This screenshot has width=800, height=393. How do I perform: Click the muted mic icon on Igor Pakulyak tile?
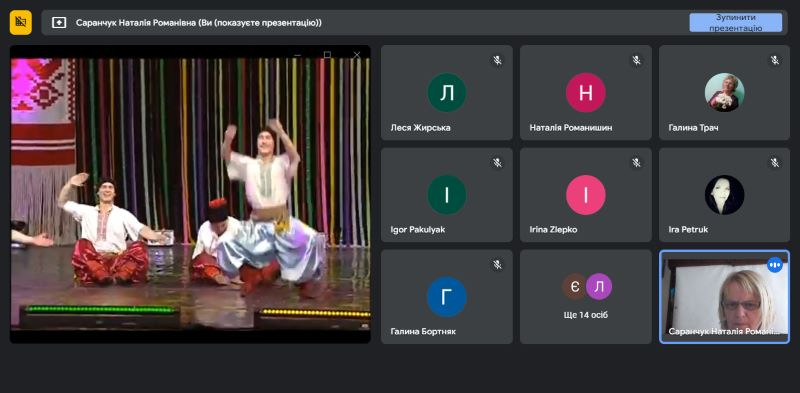point(497,162)
